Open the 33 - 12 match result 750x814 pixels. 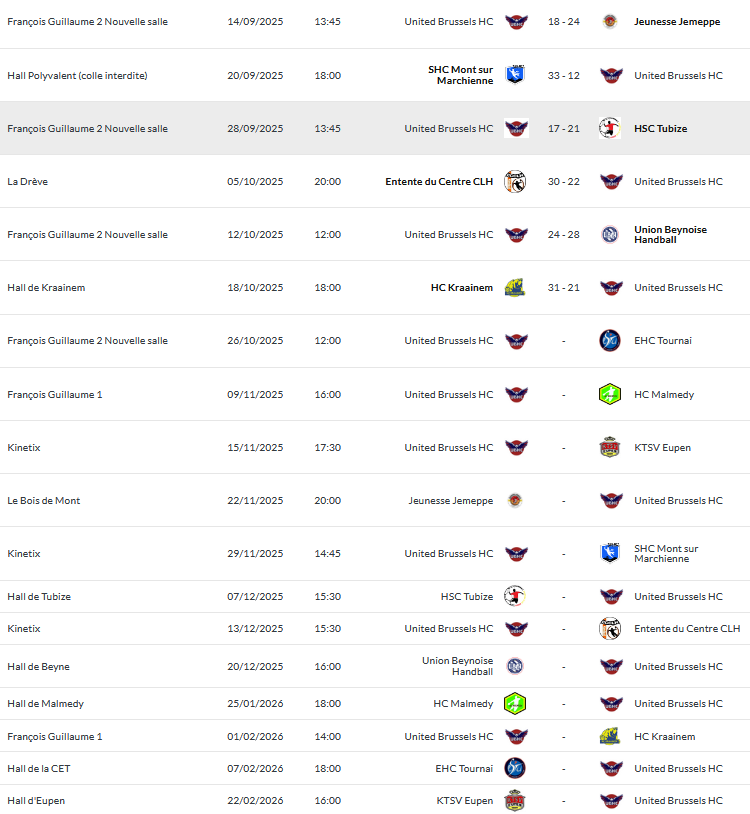pyautogui.click(x=563, y=75)
